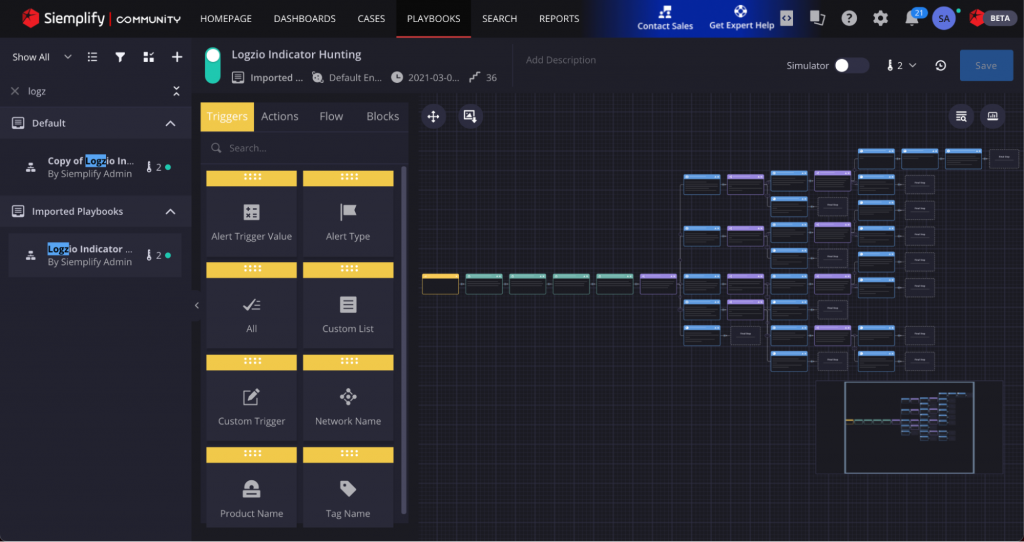Collapse the Imported Playbooks folder

pos(170,212)
